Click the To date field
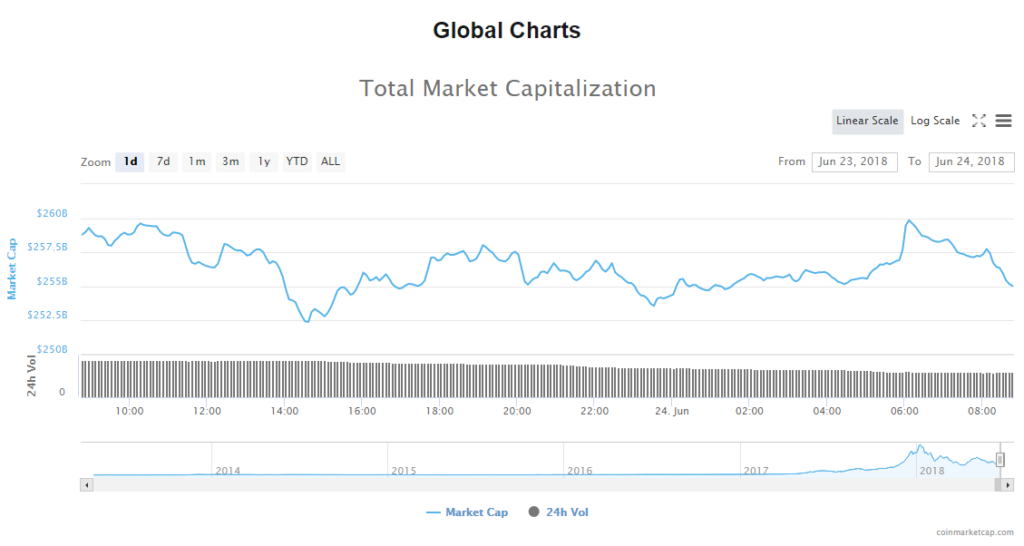 [971, 162]
